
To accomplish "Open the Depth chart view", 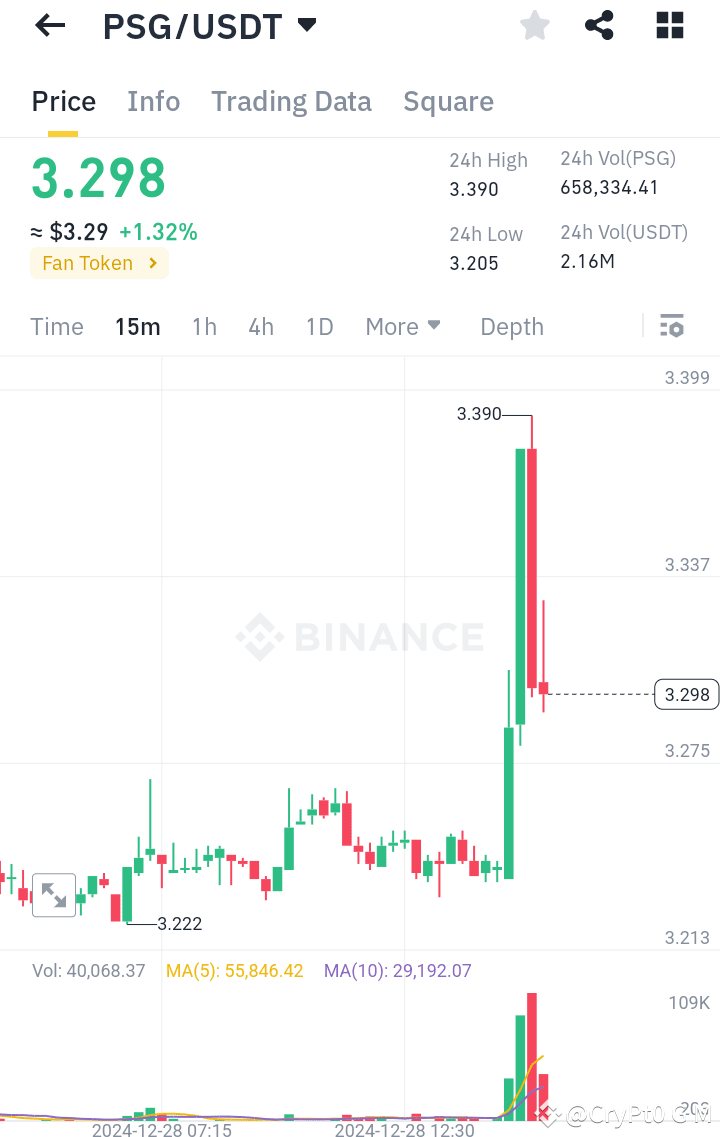I will pos(511,326).
